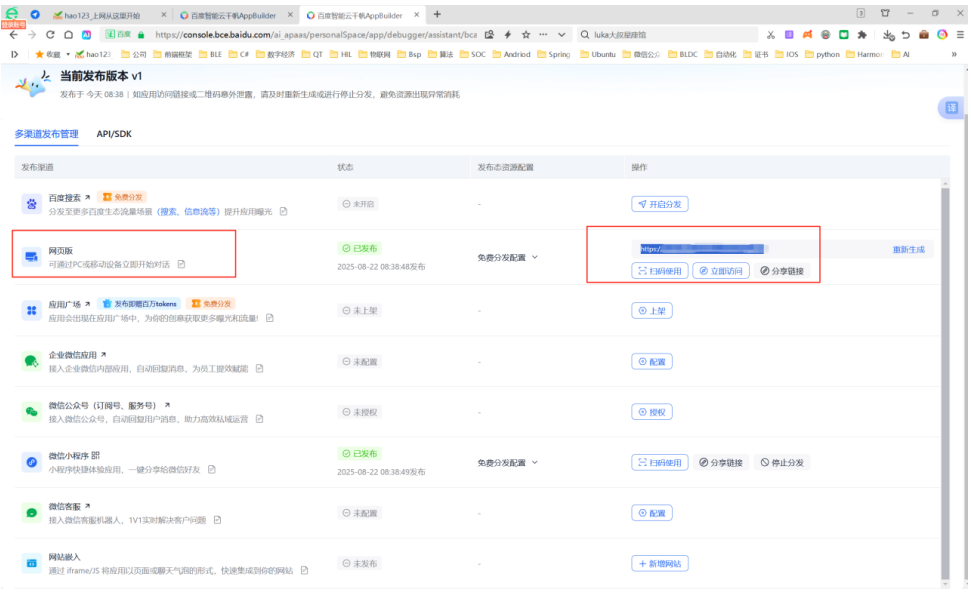Click the Baidu Search channel paw icon
The image size is (971, 594).
point(32,204)
